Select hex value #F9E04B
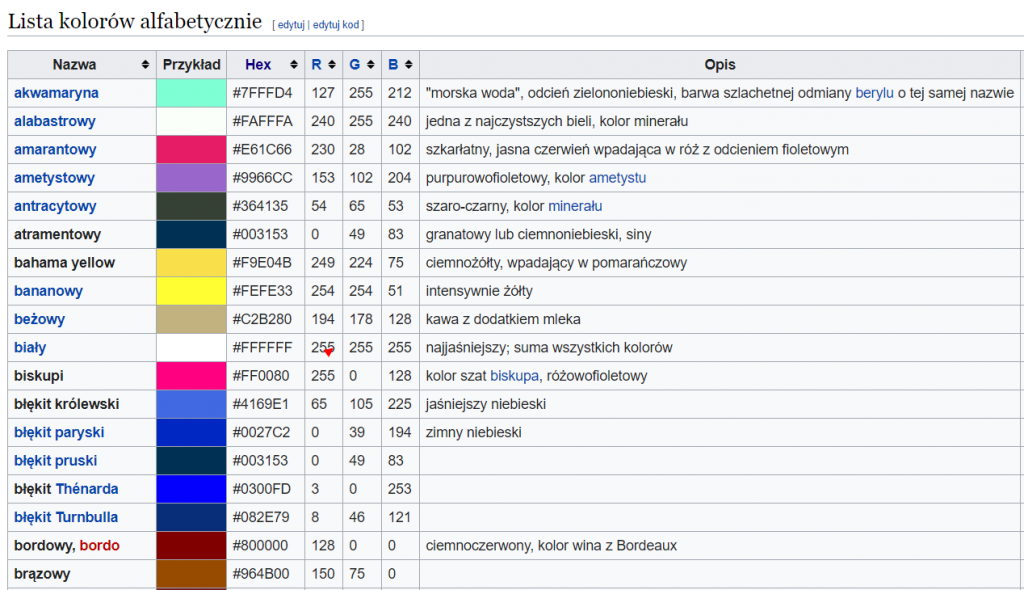Image resolution: width=1024 pixels, height=590 pixels. coord(262,263)
